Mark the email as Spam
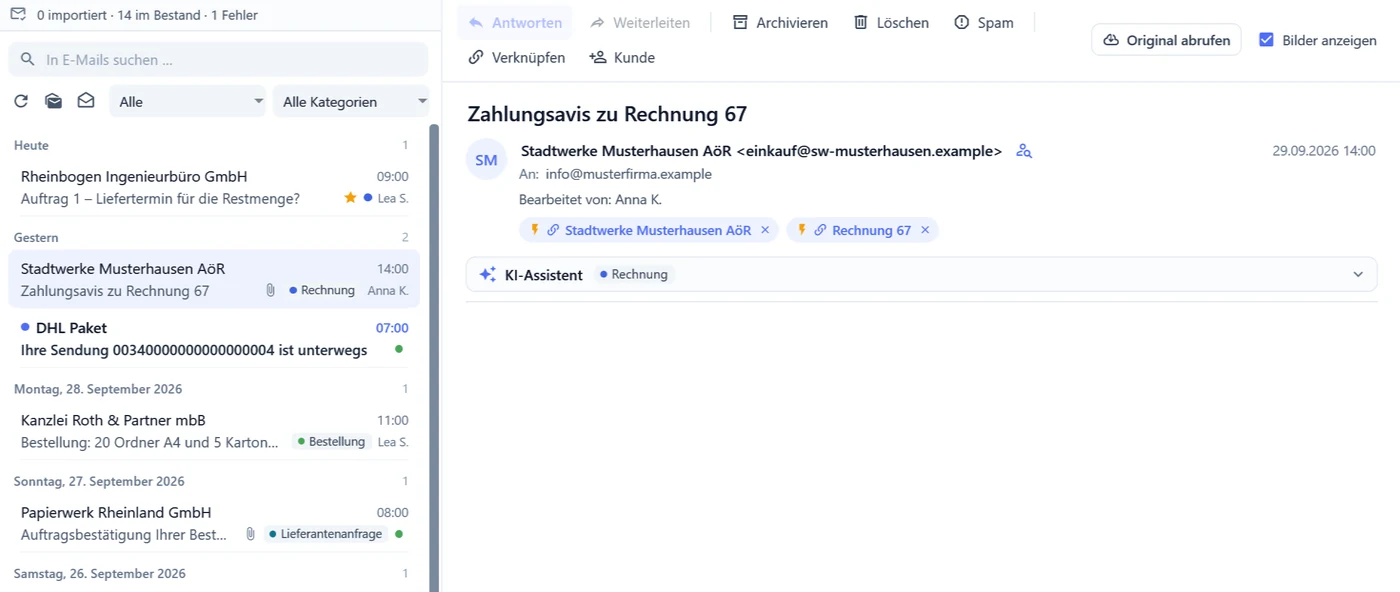Viewport: 1400px width, 592px height. (984, 22)
